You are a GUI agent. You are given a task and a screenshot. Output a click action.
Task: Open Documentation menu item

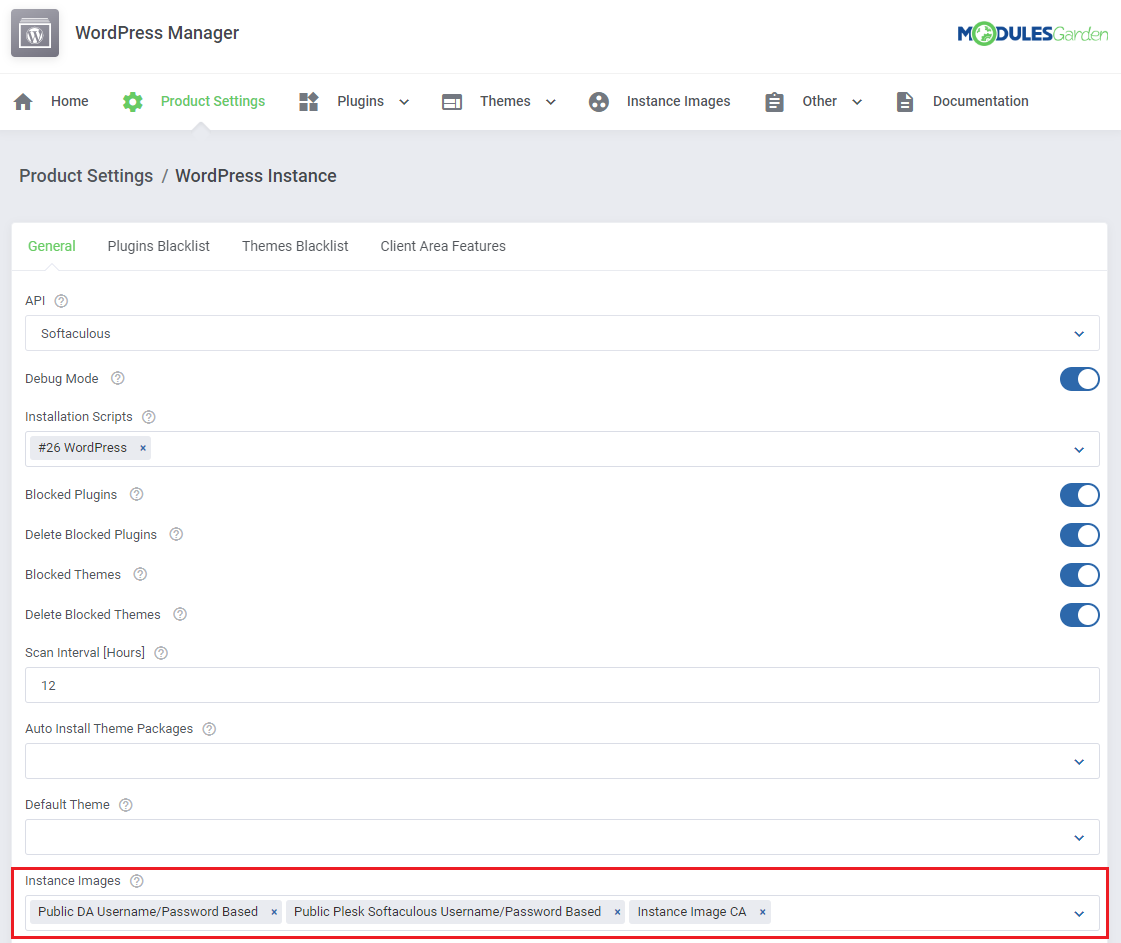tap(981, 102)
